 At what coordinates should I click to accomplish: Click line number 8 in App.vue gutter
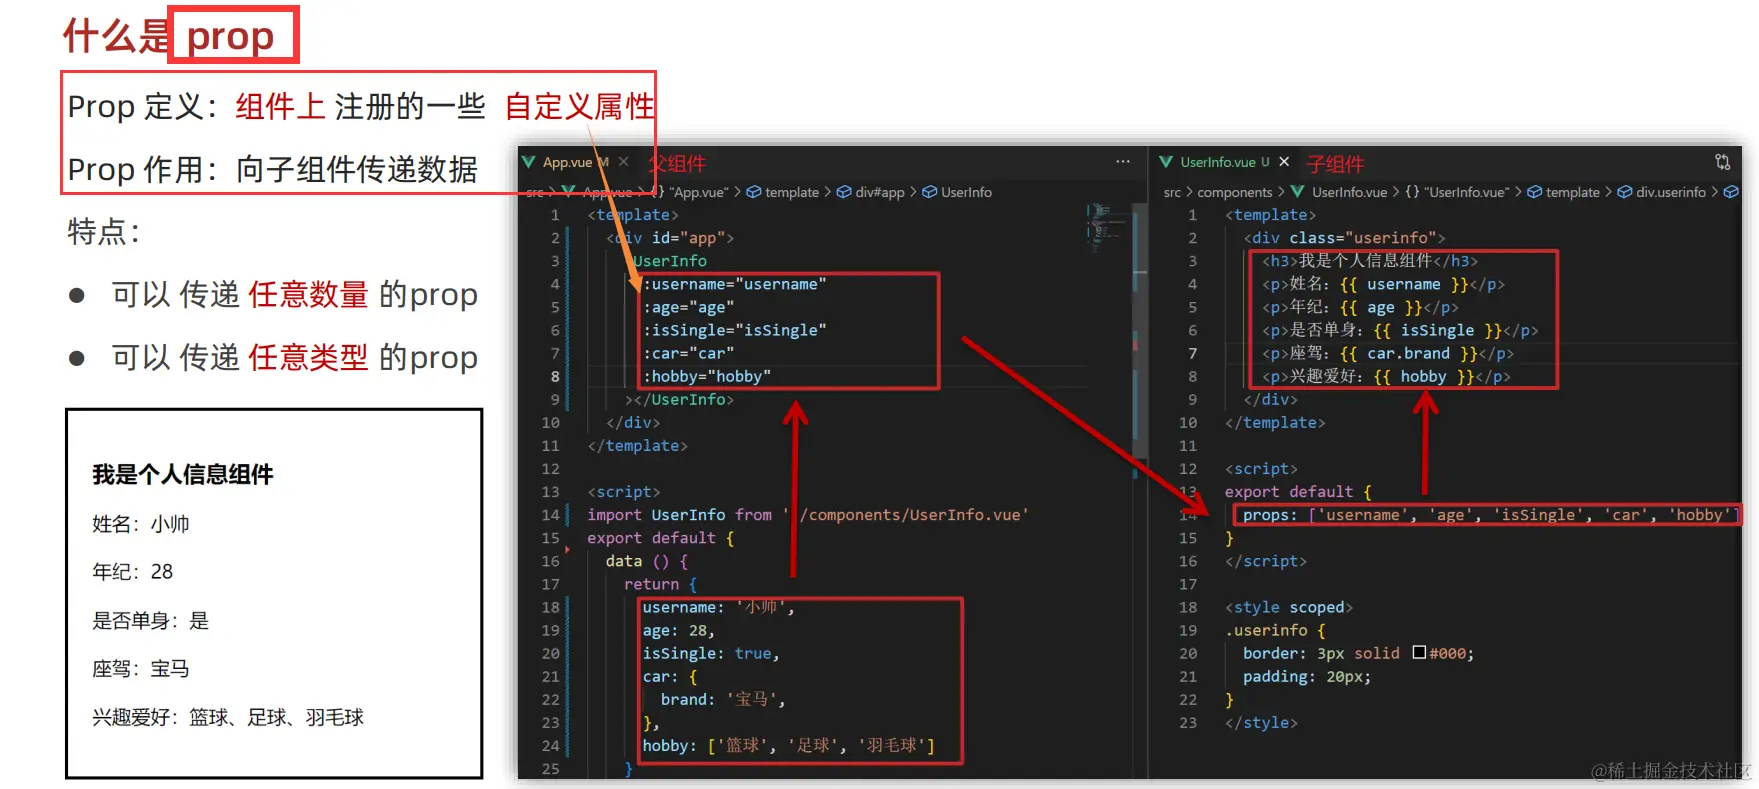pyautogui.click(x=555, y=376)
